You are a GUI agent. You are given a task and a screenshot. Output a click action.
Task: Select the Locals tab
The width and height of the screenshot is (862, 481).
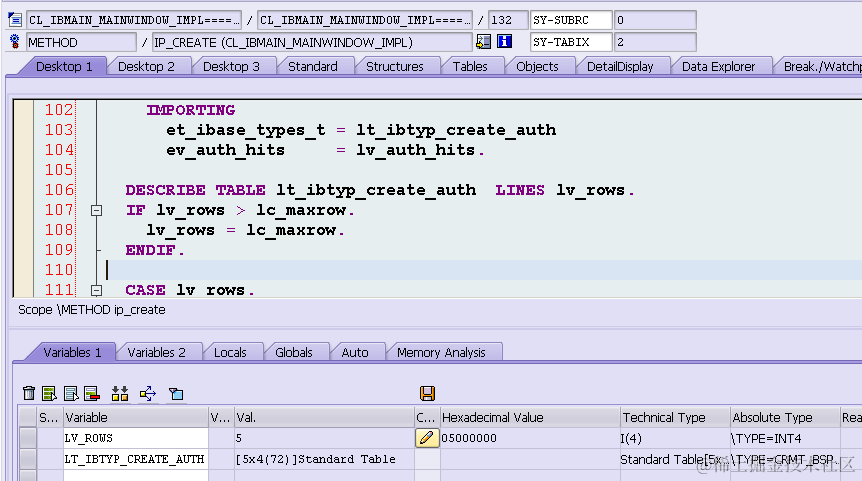[230, 352]
